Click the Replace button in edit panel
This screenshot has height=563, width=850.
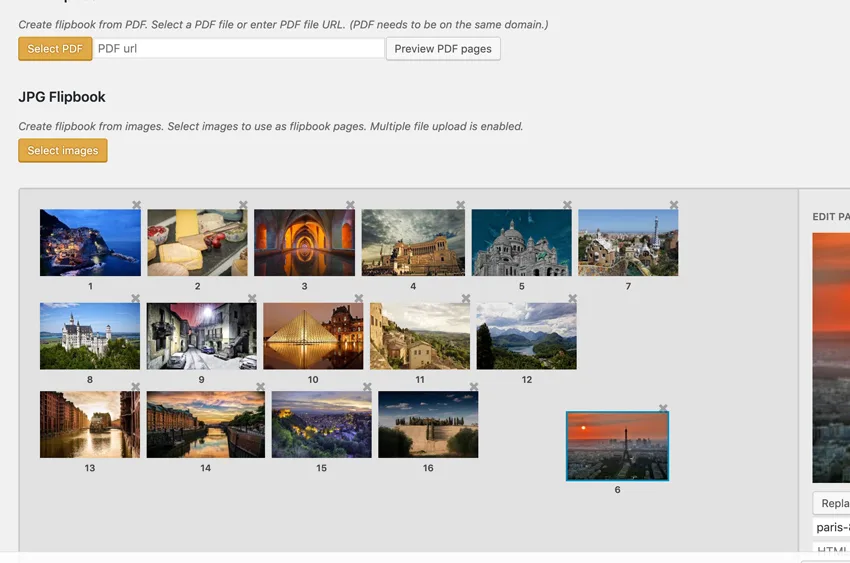(x=832, y=503)
